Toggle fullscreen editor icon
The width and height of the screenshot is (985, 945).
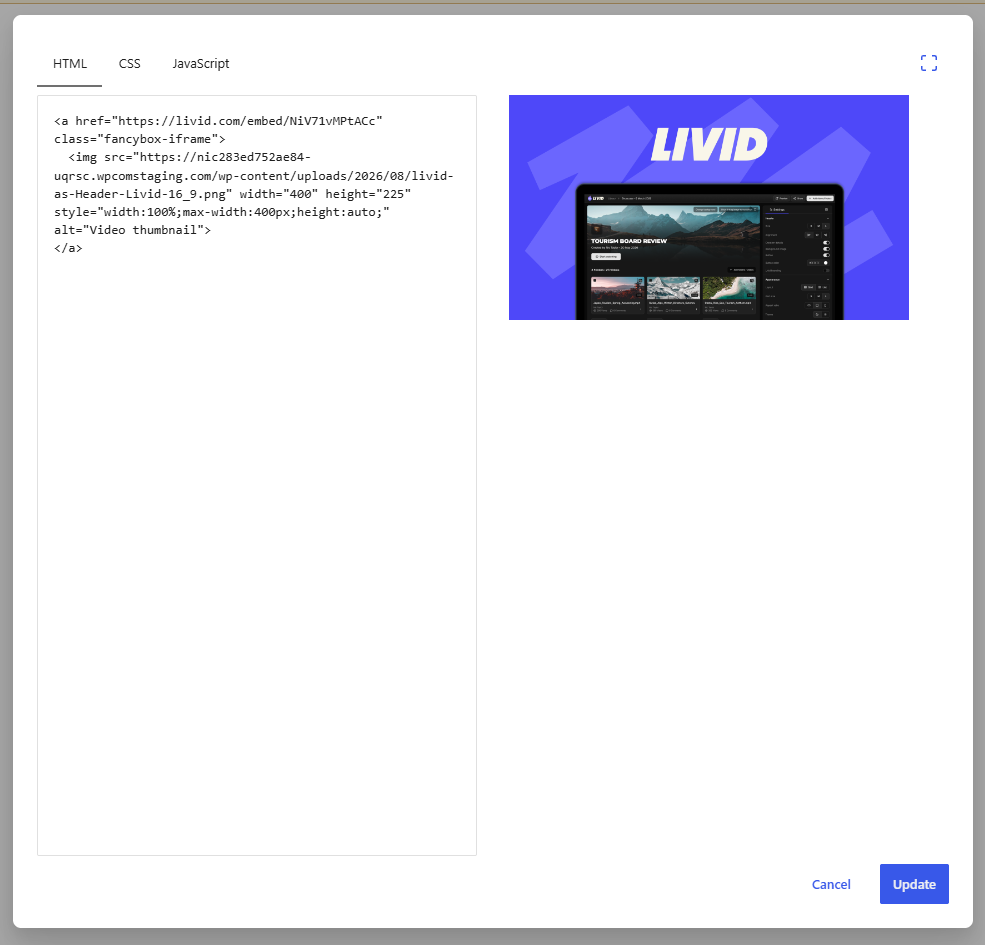(x=928, y=63)
